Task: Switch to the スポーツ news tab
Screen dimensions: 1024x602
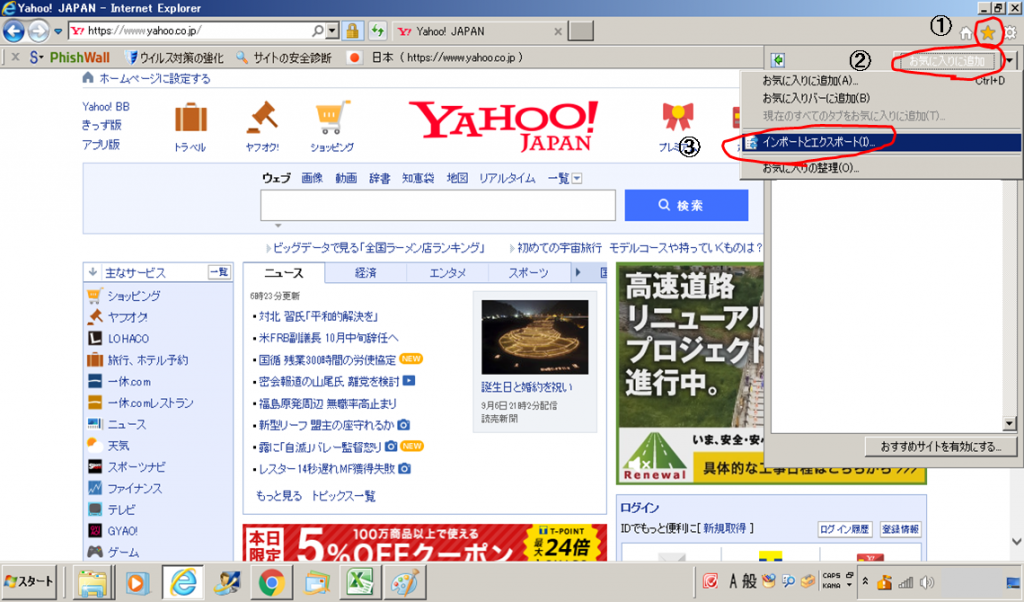Action: (528, 272)
